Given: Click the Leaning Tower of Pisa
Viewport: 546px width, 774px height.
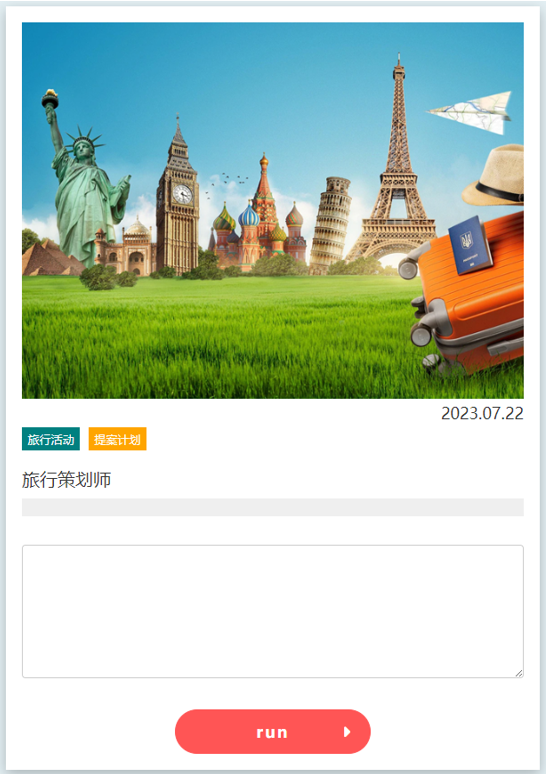Looking at the screenshot, I should coord(330,225).
